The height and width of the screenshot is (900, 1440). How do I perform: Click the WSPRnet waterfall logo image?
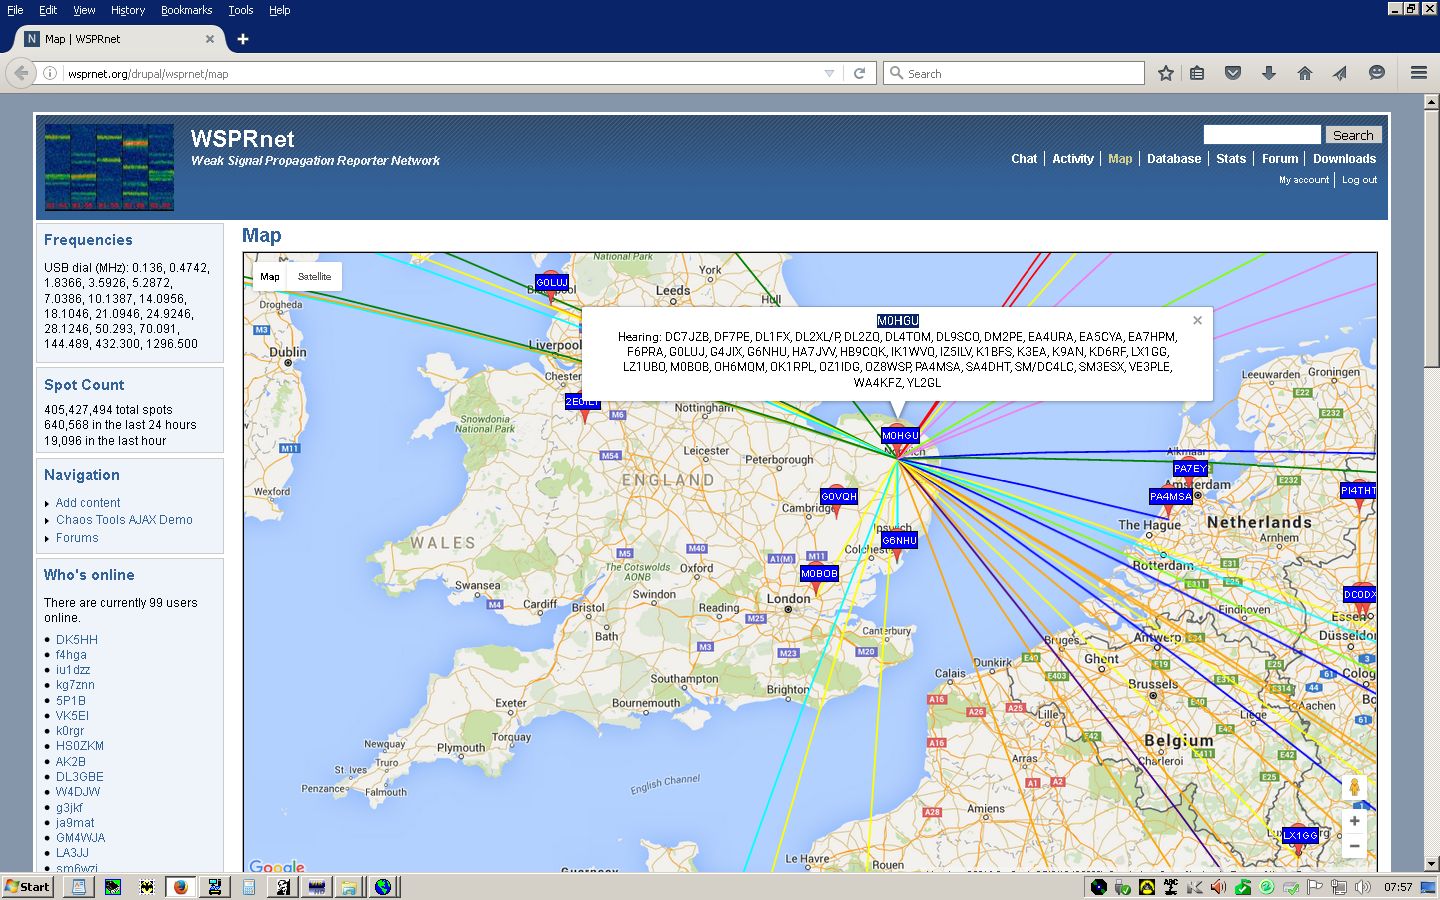pos(109,167)
